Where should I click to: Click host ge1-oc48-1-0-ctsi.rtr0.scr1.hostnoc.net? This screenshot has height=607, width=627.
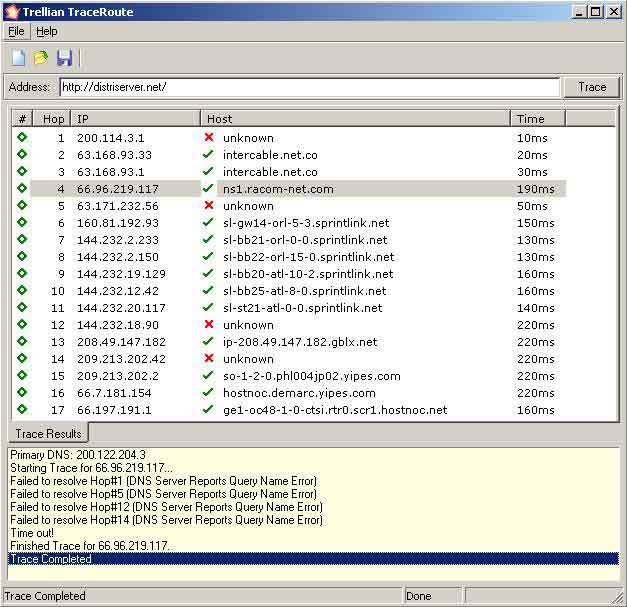click(335, 410)
